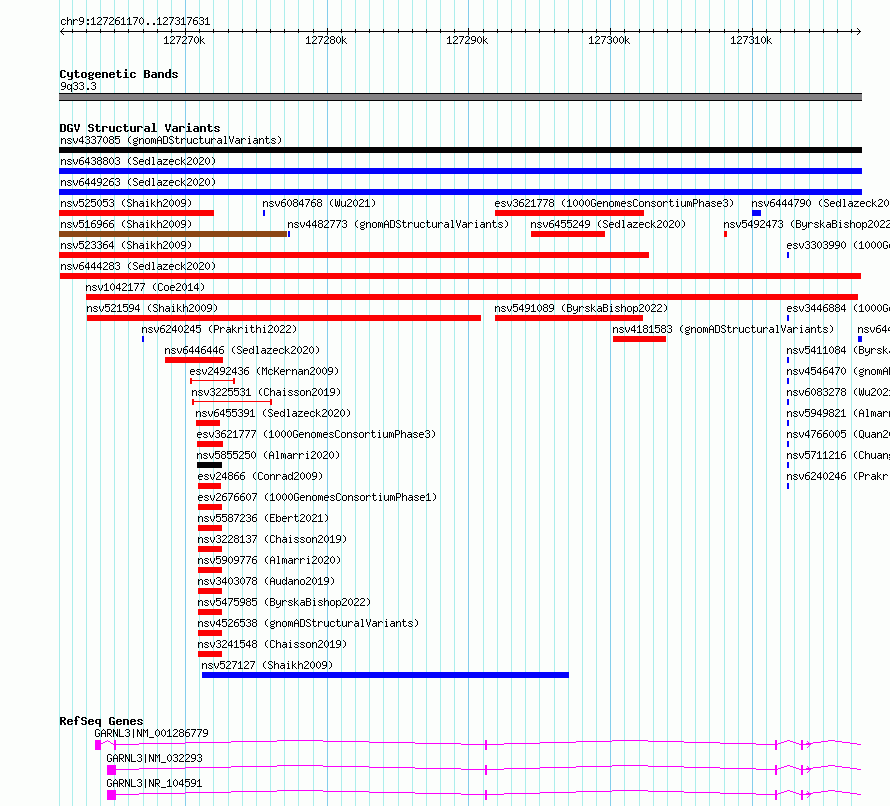Select the nsv4546470 variant label
This screenshot has height=806, width=890.
(838, 371)
